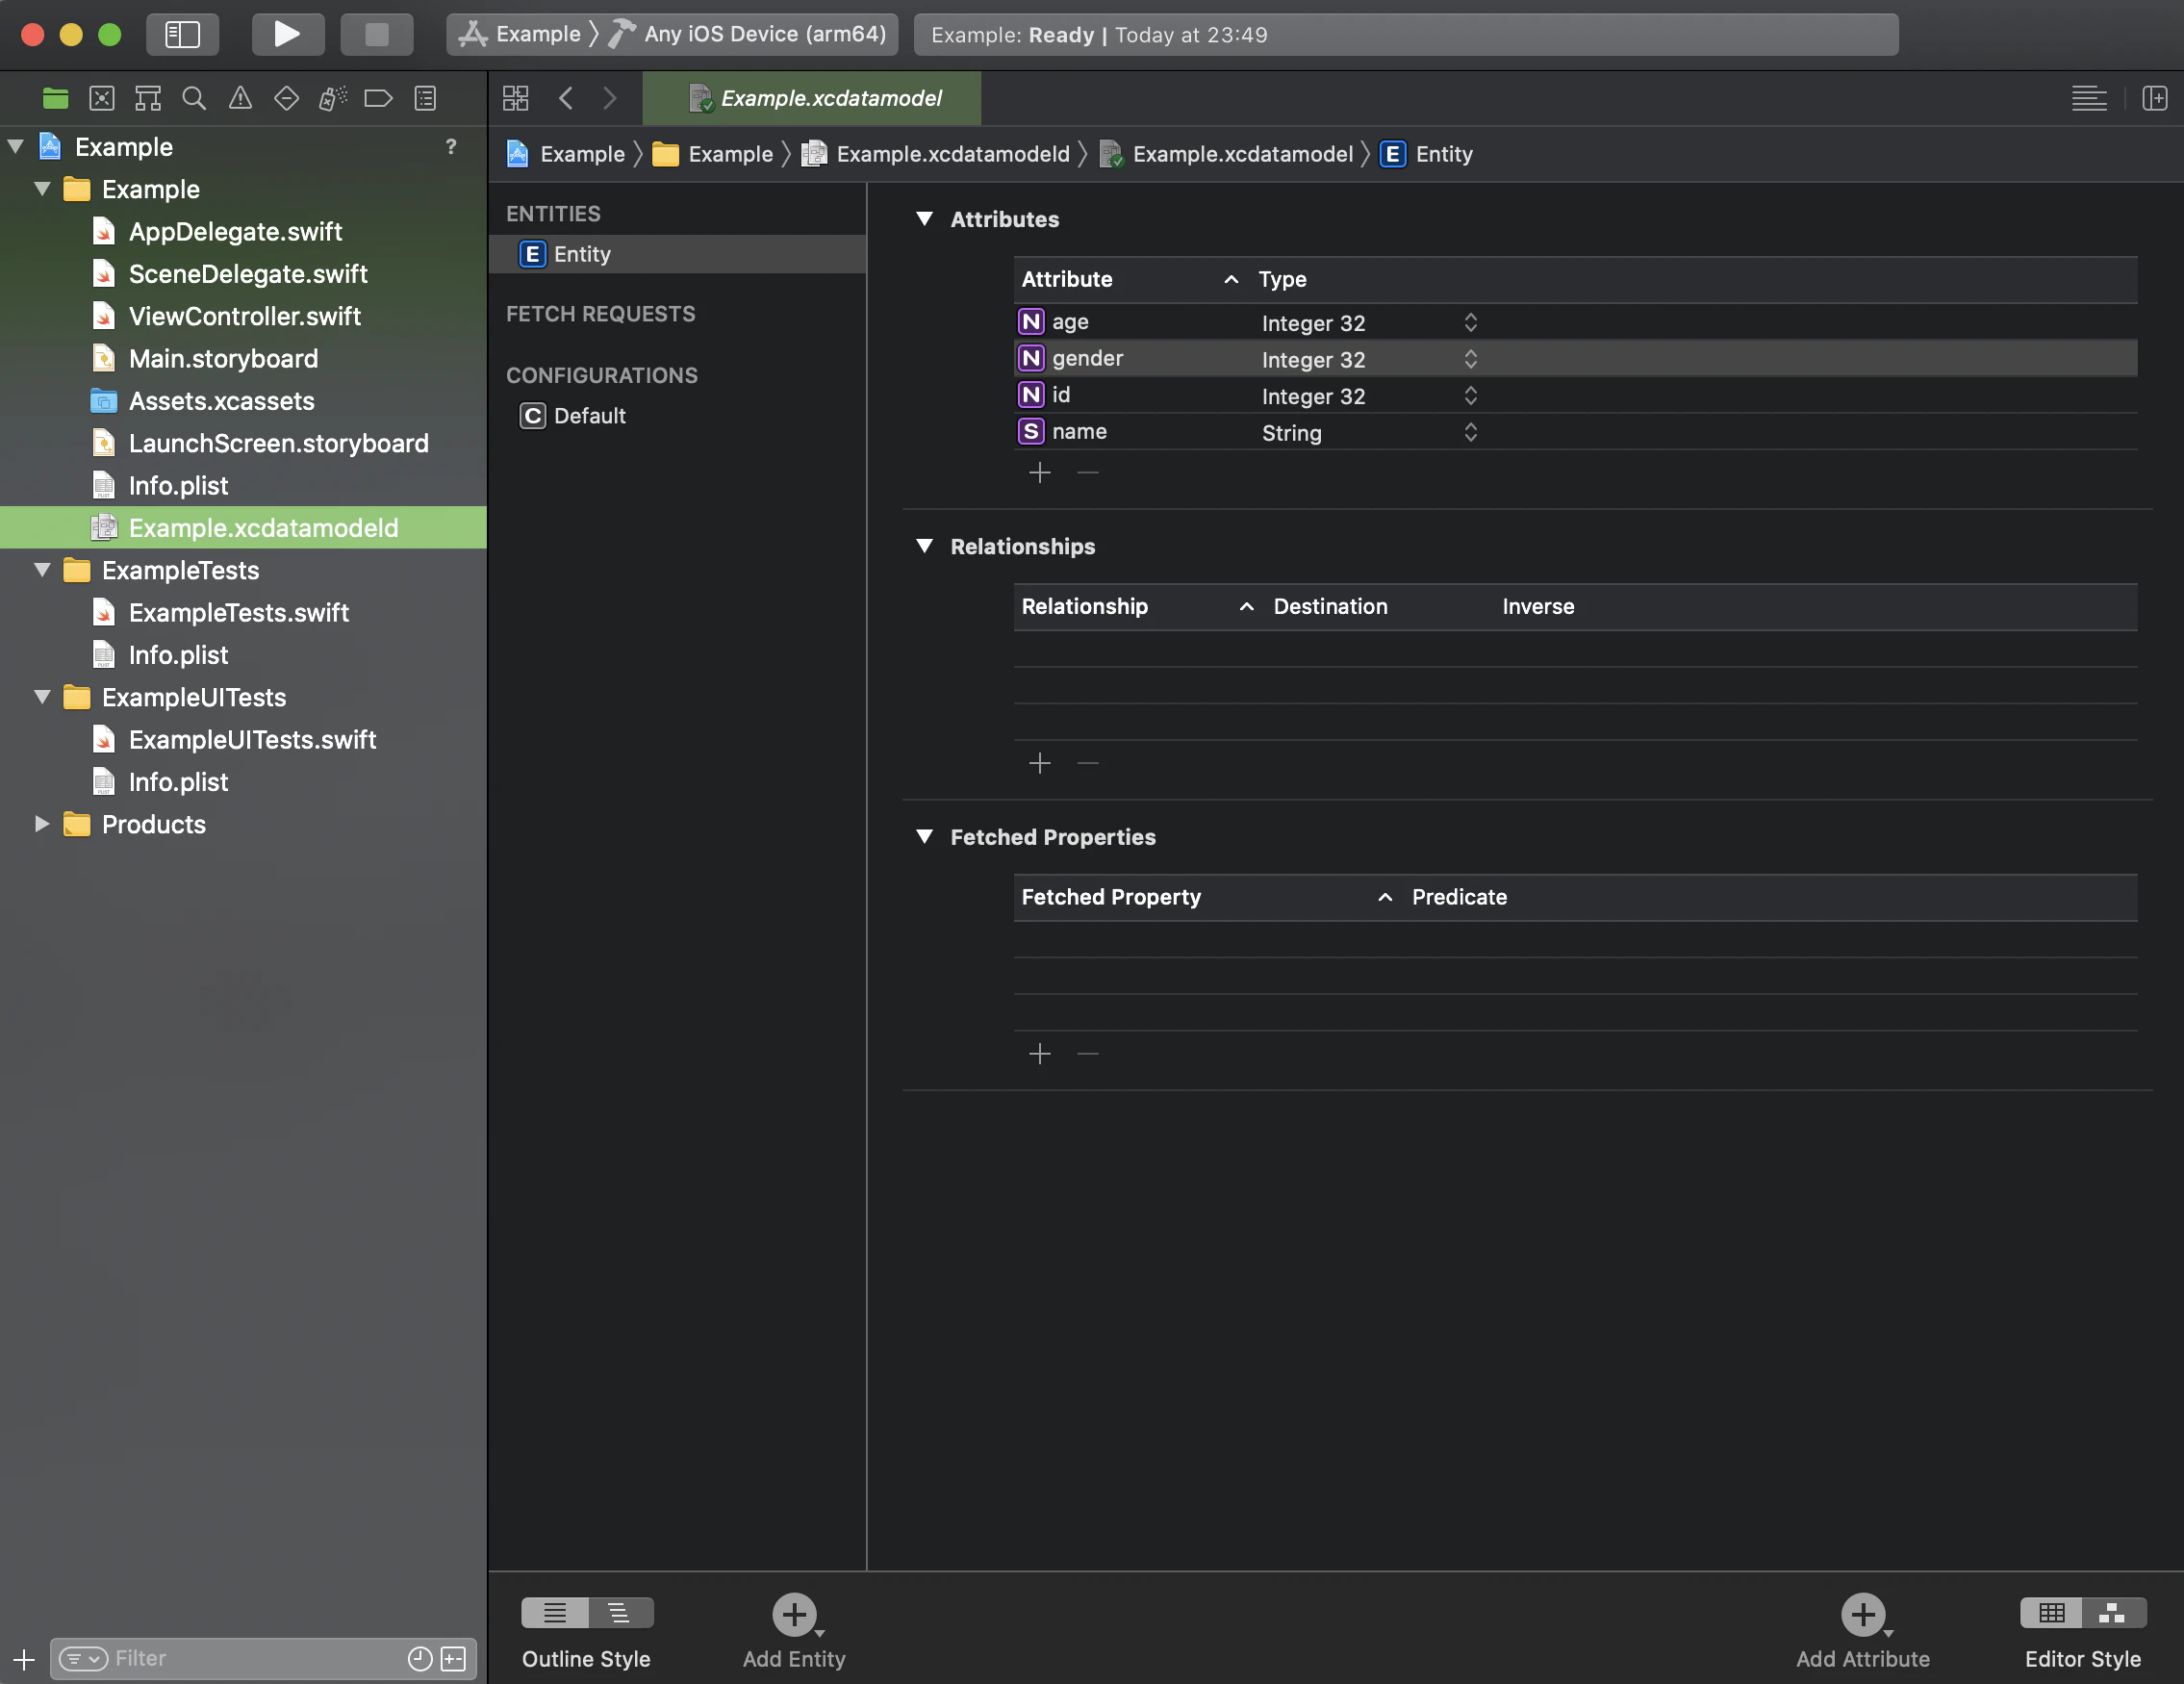Go forward in editor history
2184x1684 pixels.
pyautogui.click(x=609, y=98)
